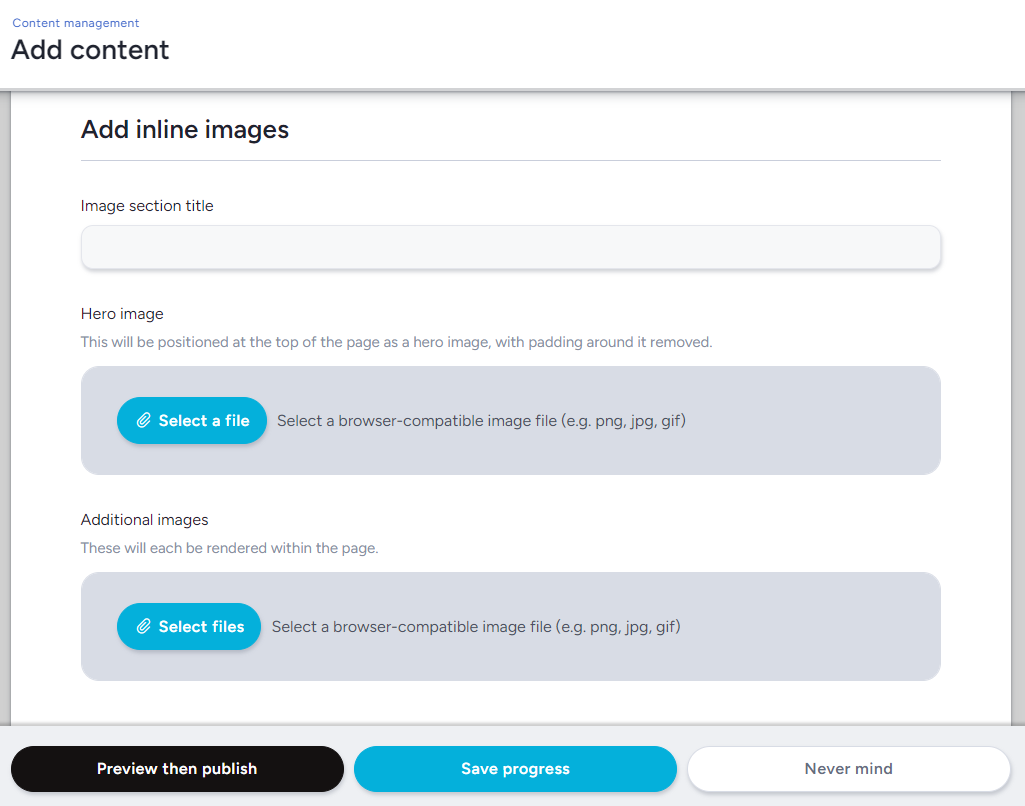Screen dimensions: 1025x806
Task: Click the Image section title label
Action: [x=147, y=206]
